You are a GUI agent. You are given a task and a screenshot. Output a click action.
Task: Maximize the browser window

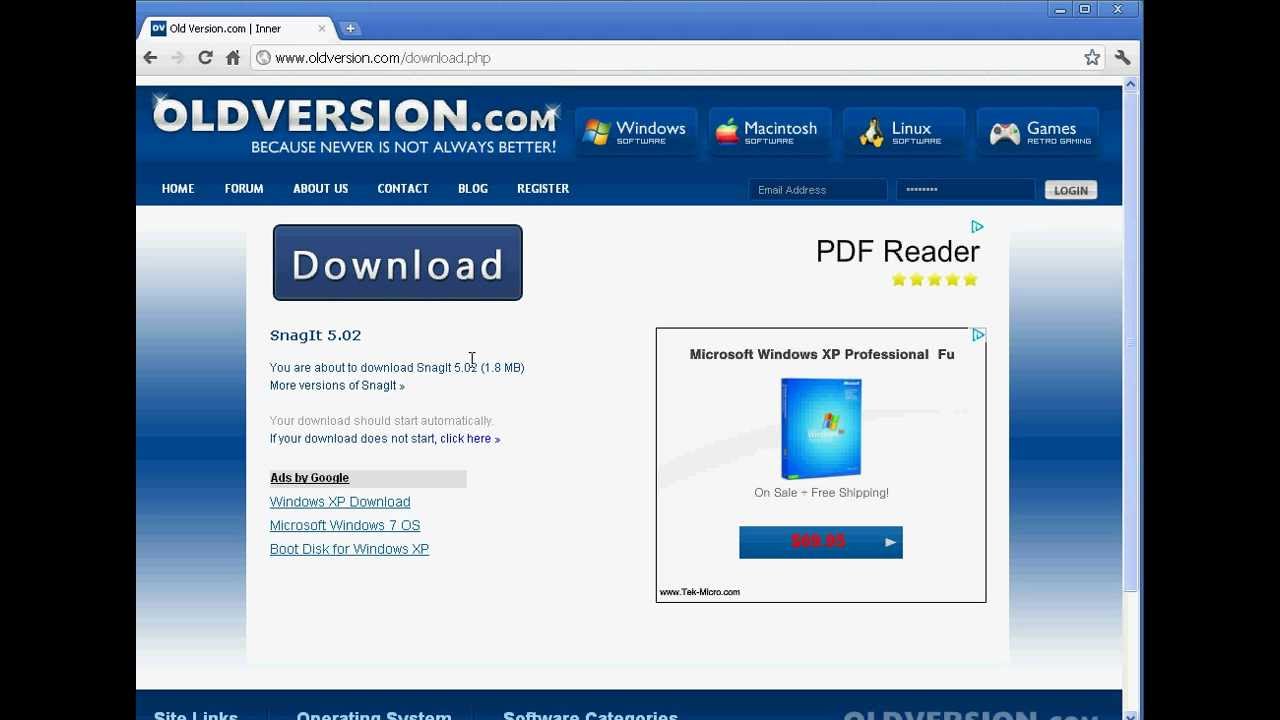pyautogui.click(x=1085, y=10)
